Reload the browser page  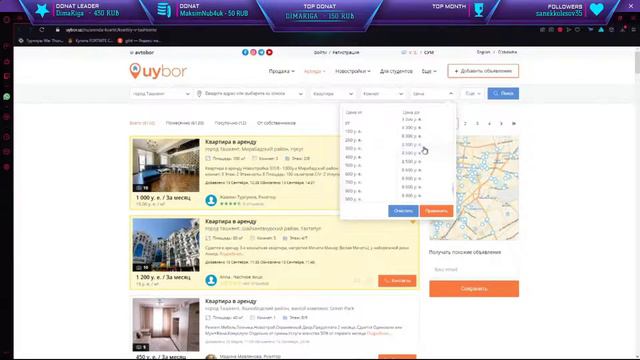click(x=42, y=30)
